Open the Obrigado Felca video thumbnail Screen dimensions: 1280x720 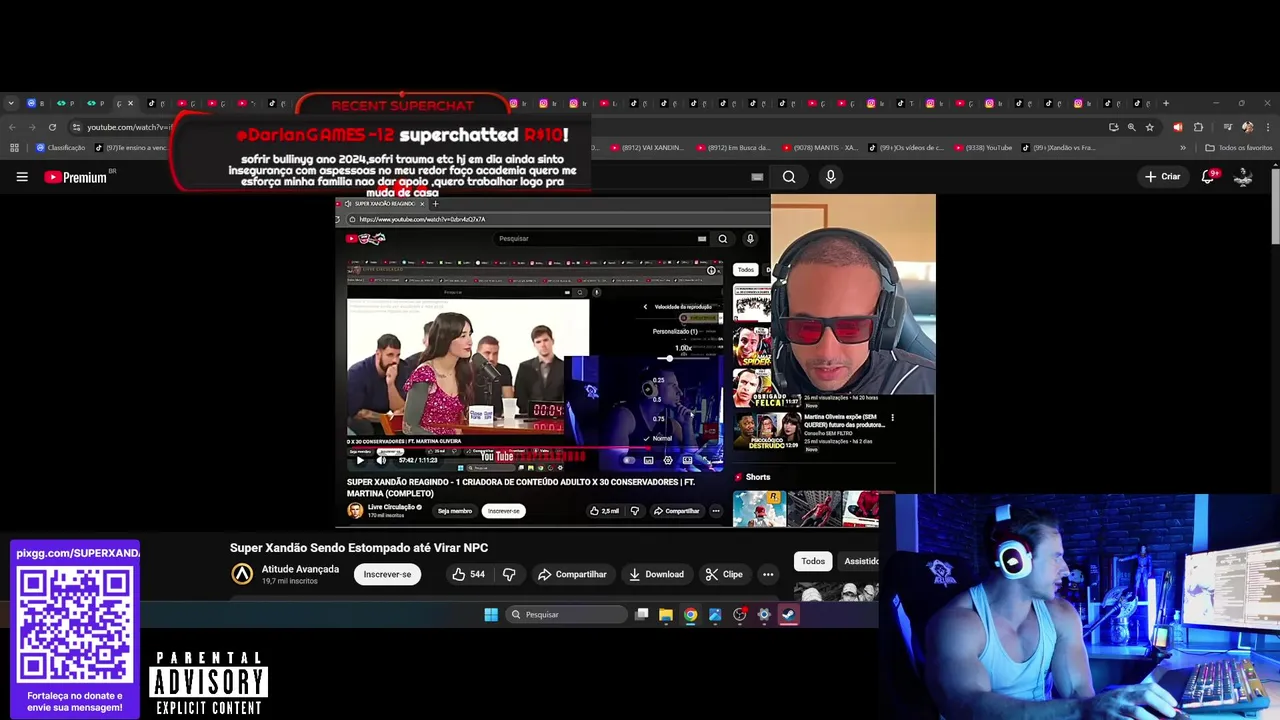coord(766,388)
